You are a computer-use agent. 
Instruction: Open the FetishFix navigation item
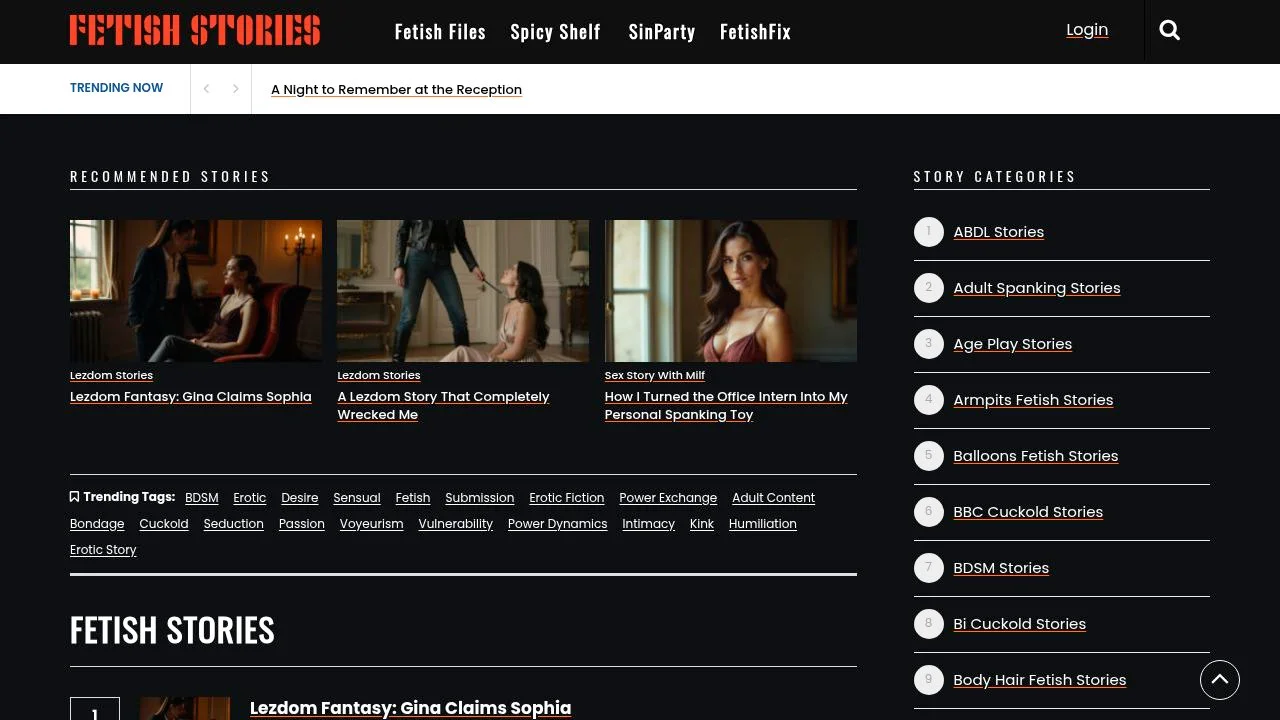coord(755,31)
